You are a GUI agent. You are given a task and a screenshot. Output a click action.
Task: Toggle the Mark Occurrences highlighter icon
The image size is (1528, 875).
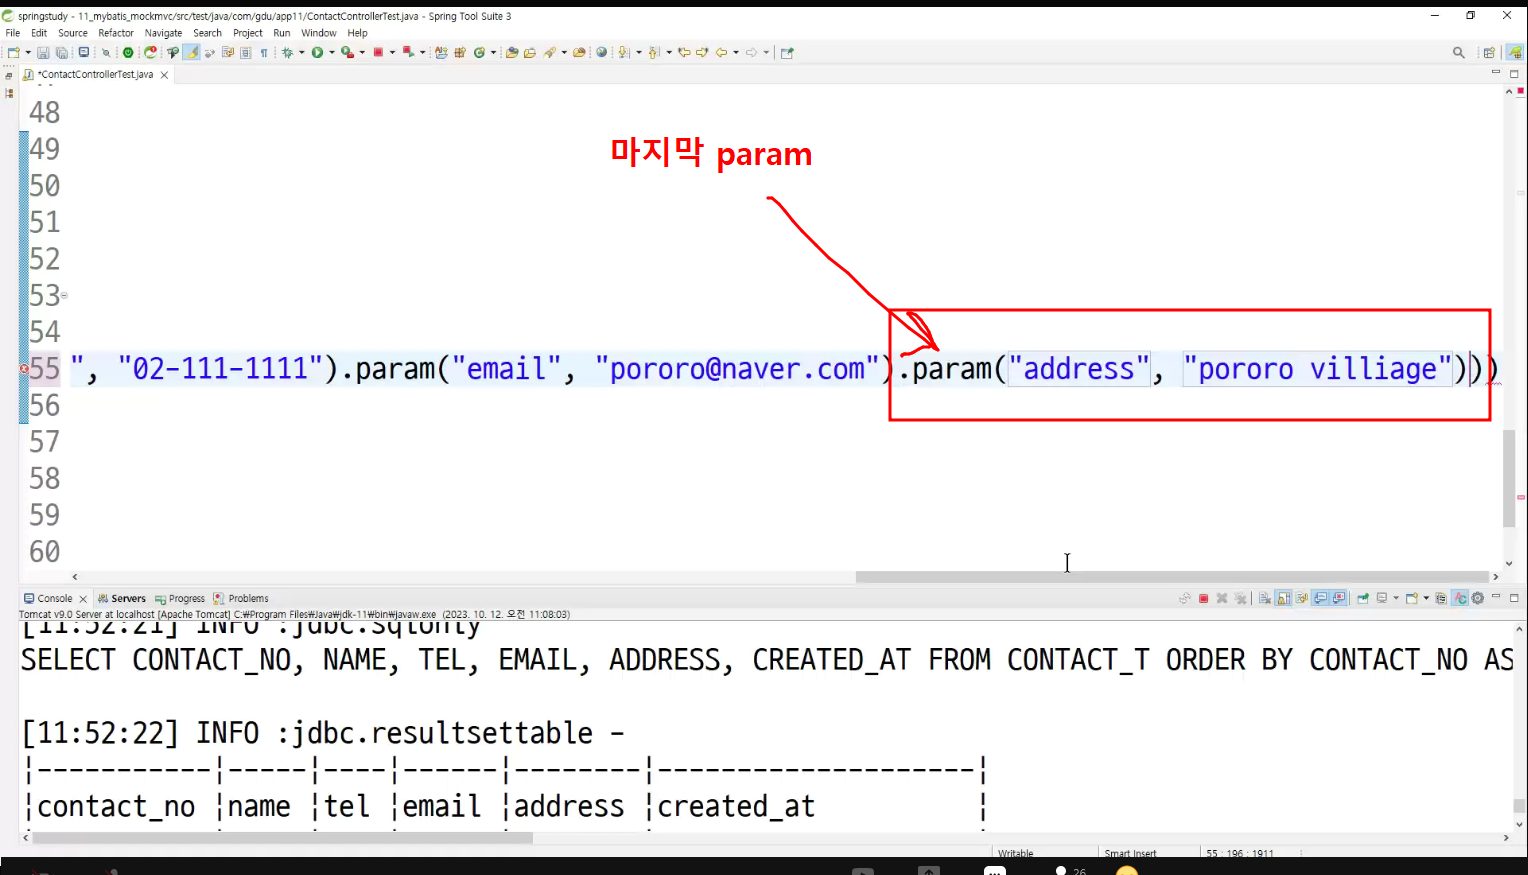[x=192, y=52]
